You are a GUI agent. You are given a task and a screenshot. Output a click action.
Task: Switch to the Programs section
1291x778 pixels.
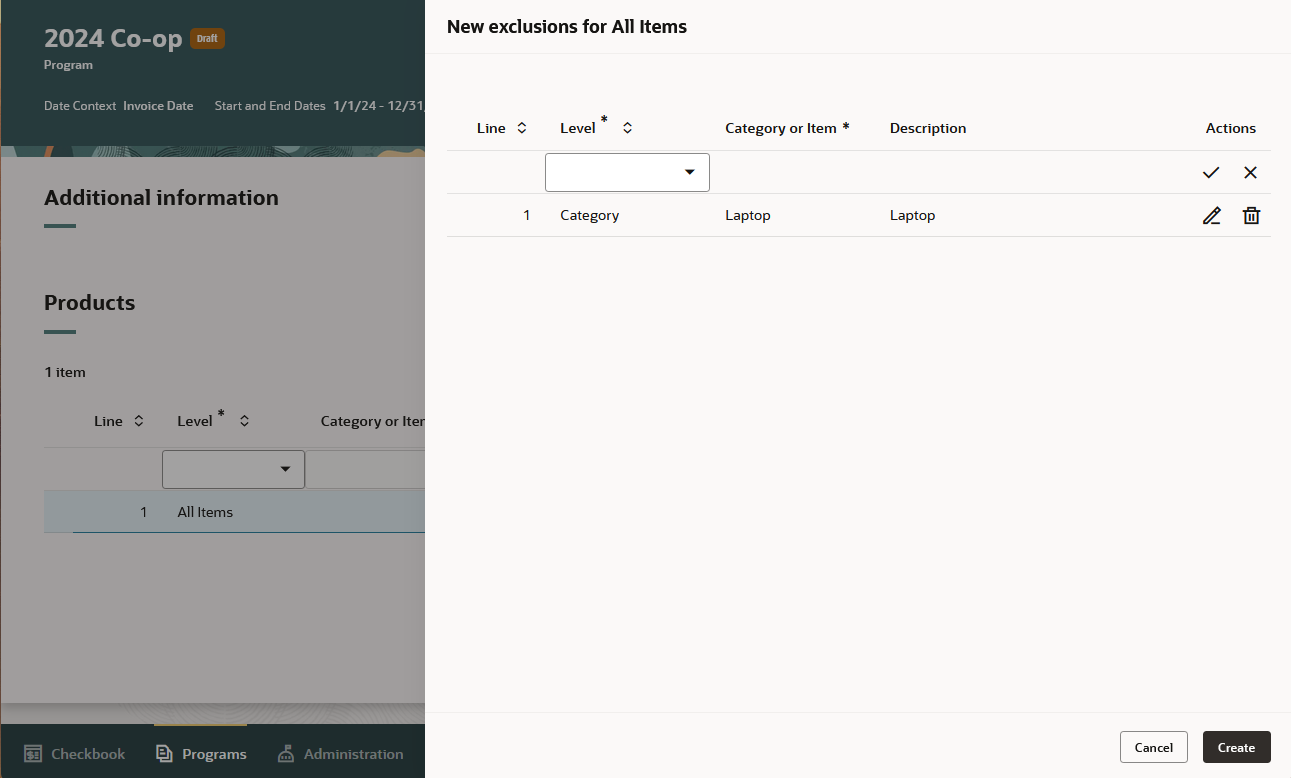pos(200,753)
